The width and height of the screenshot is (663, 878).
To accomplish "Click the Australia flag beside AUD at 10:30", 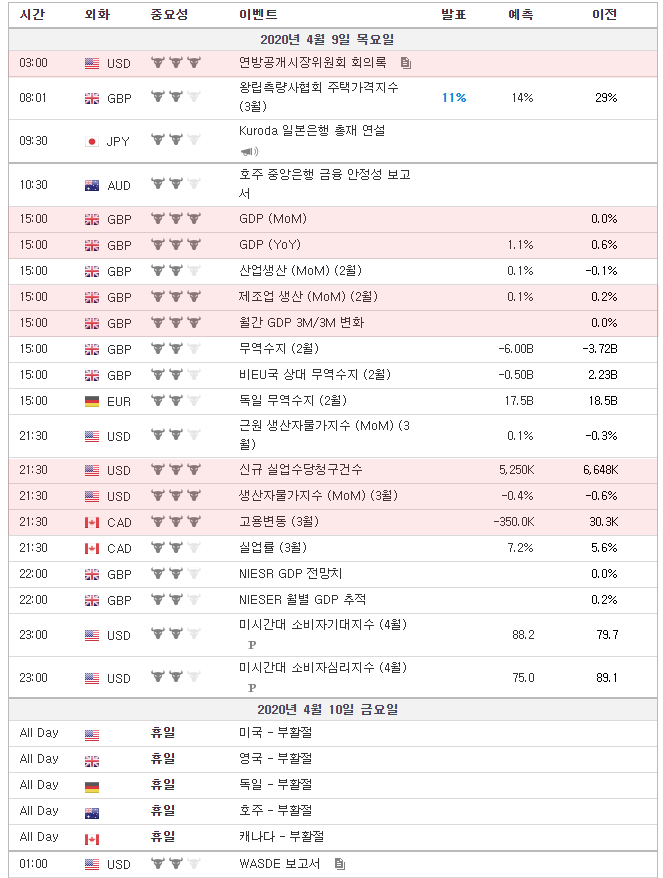I will (x=92, y=185).
